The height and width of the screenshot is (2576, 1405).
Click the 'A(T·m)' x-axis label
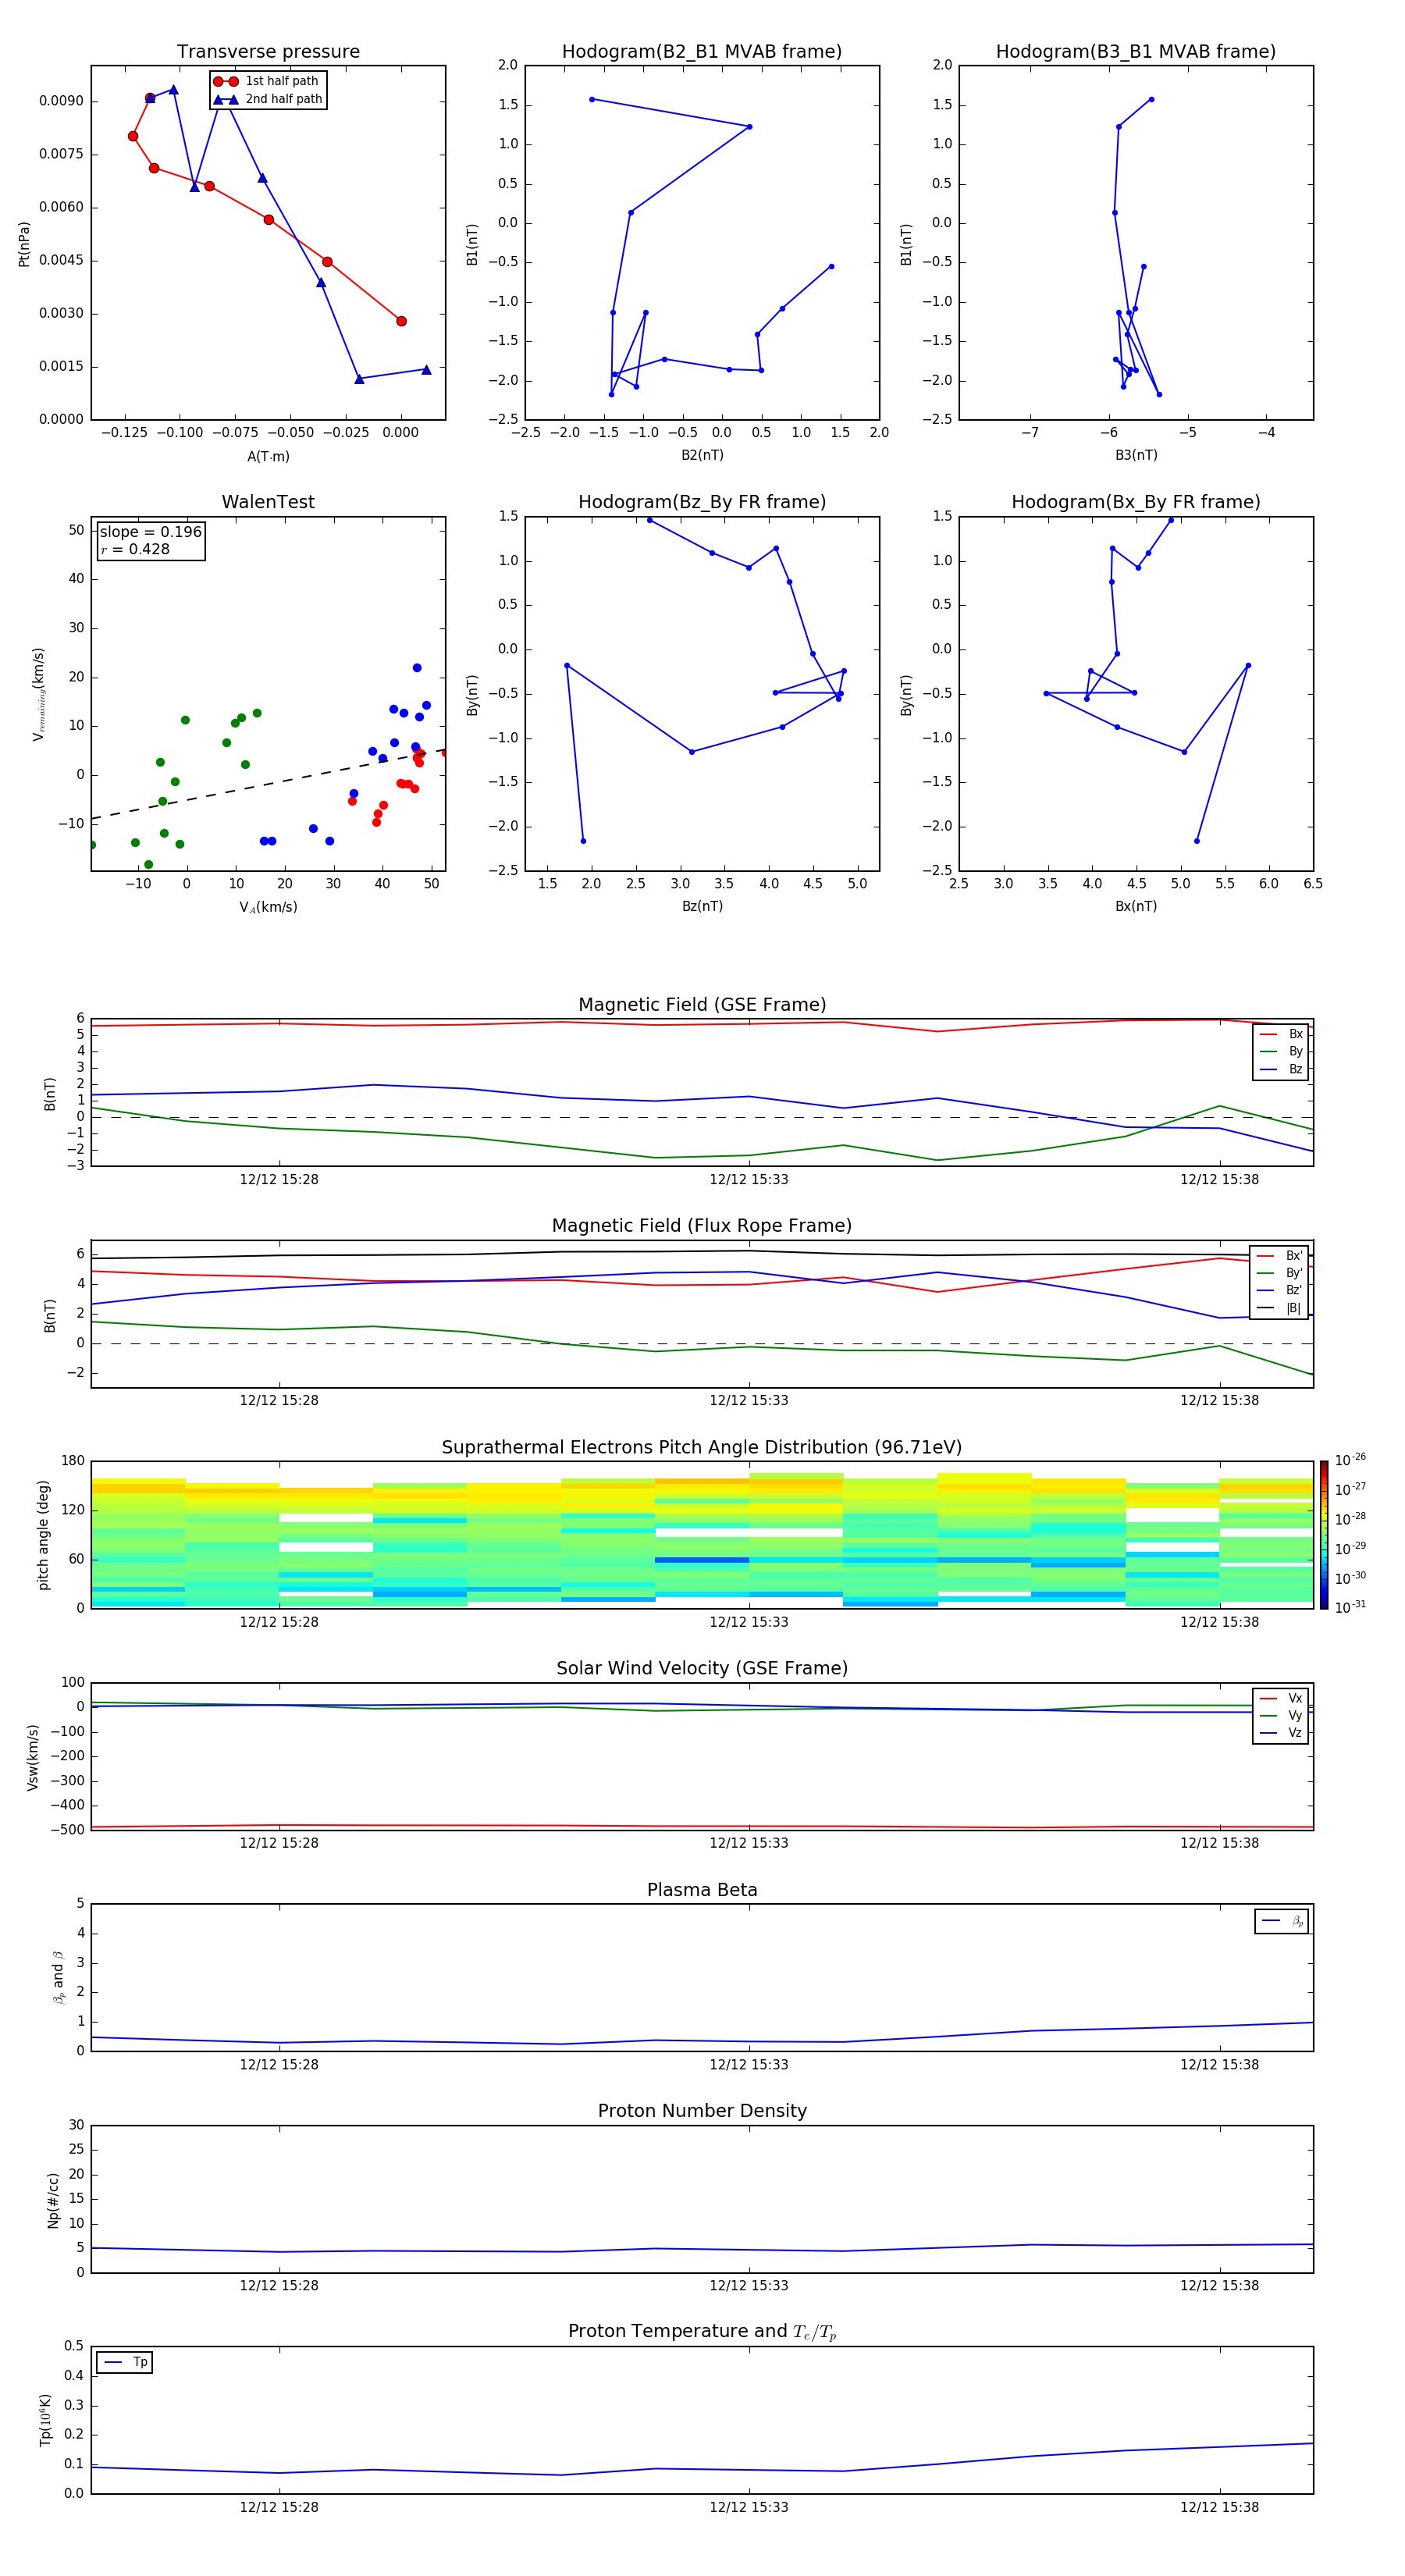pos(268,456)
